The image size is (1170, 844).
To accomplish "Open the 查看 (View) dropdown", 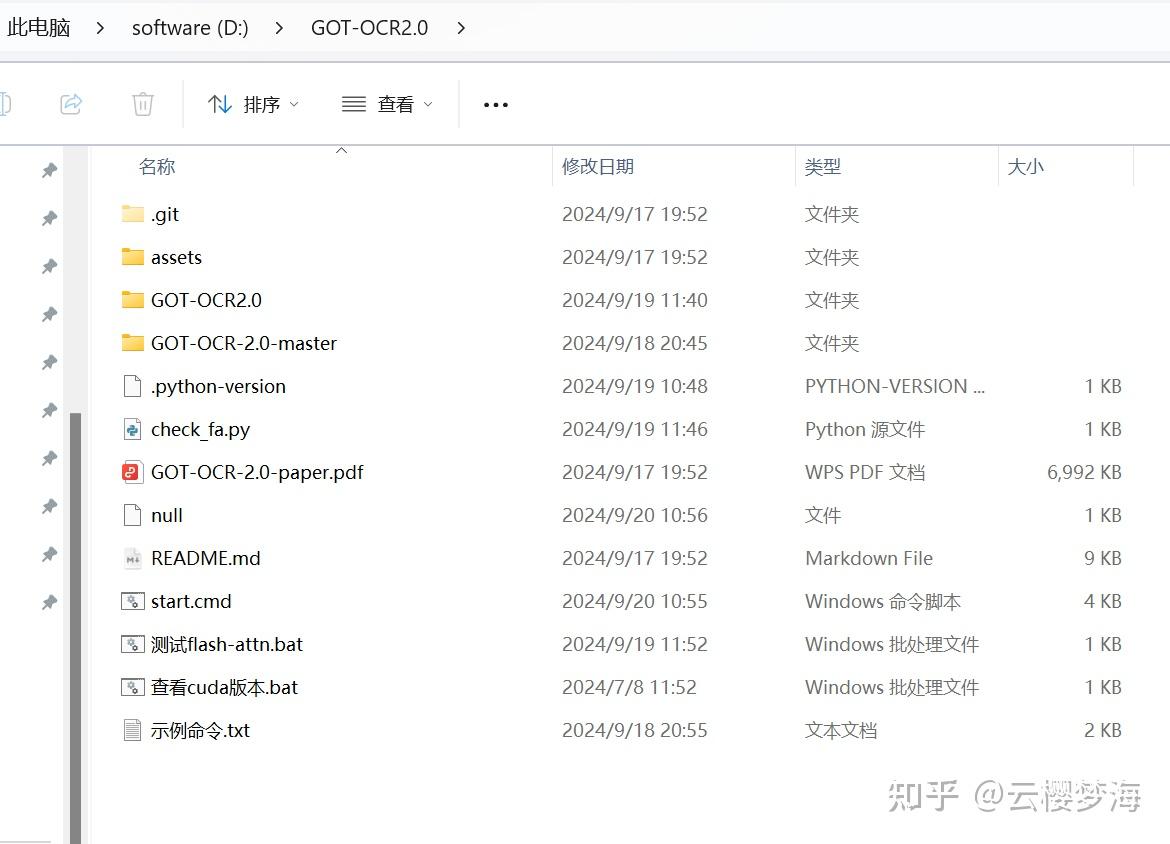I will [388, 104].
